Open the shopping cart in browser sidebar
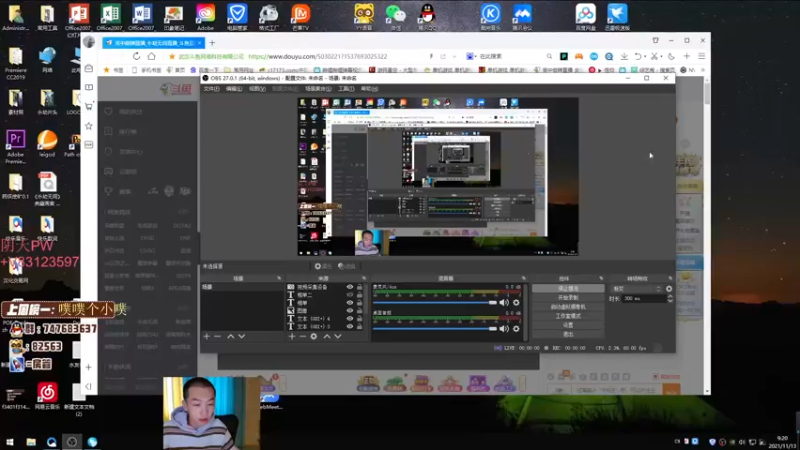 pyautogui.click(x=89, y=106)
